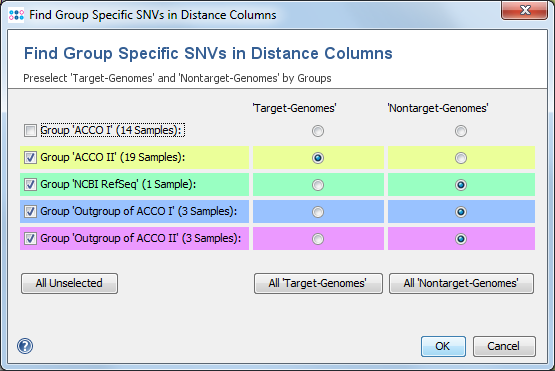Click All 'Target-Genomes' button
555x371 pixels.
pos(318,283)
